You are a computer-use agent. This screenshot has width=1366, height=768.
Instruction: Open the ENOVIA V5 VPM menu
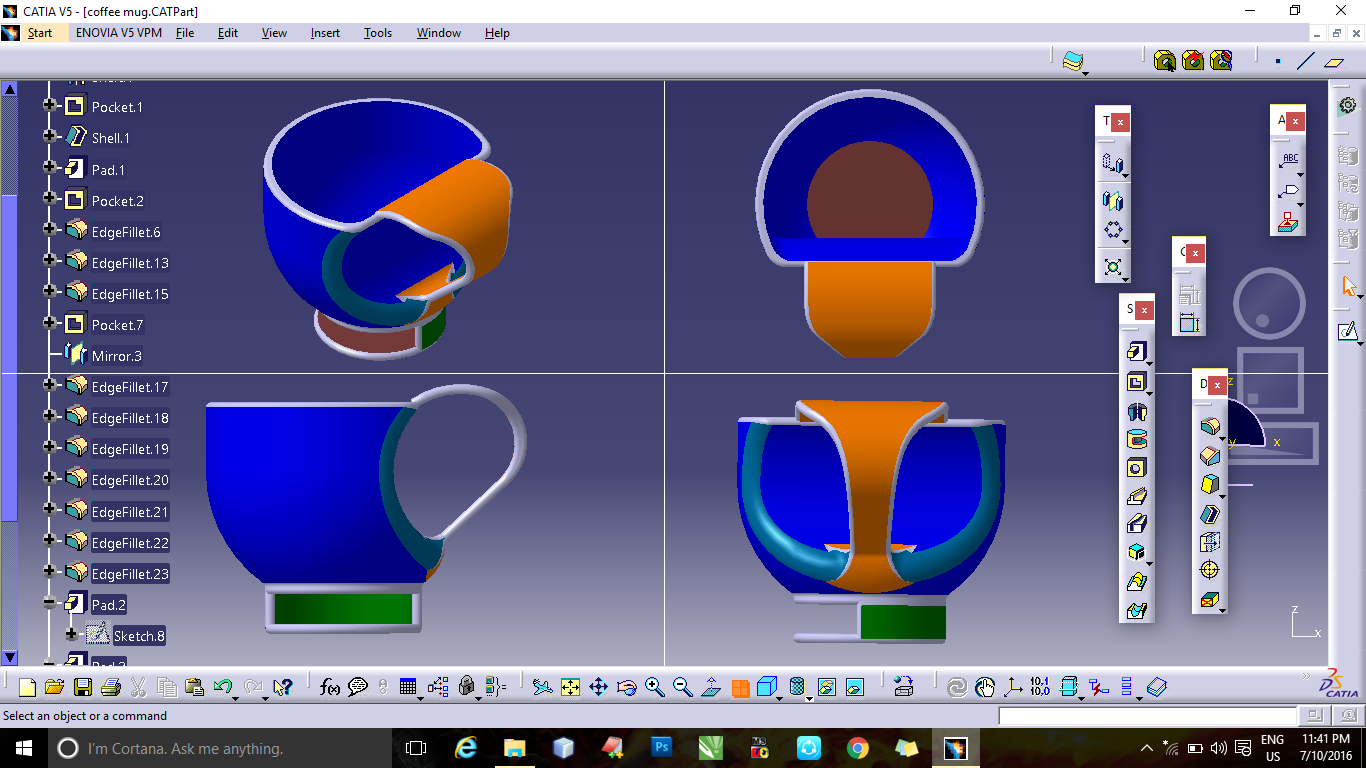click(x=119, y=33)
